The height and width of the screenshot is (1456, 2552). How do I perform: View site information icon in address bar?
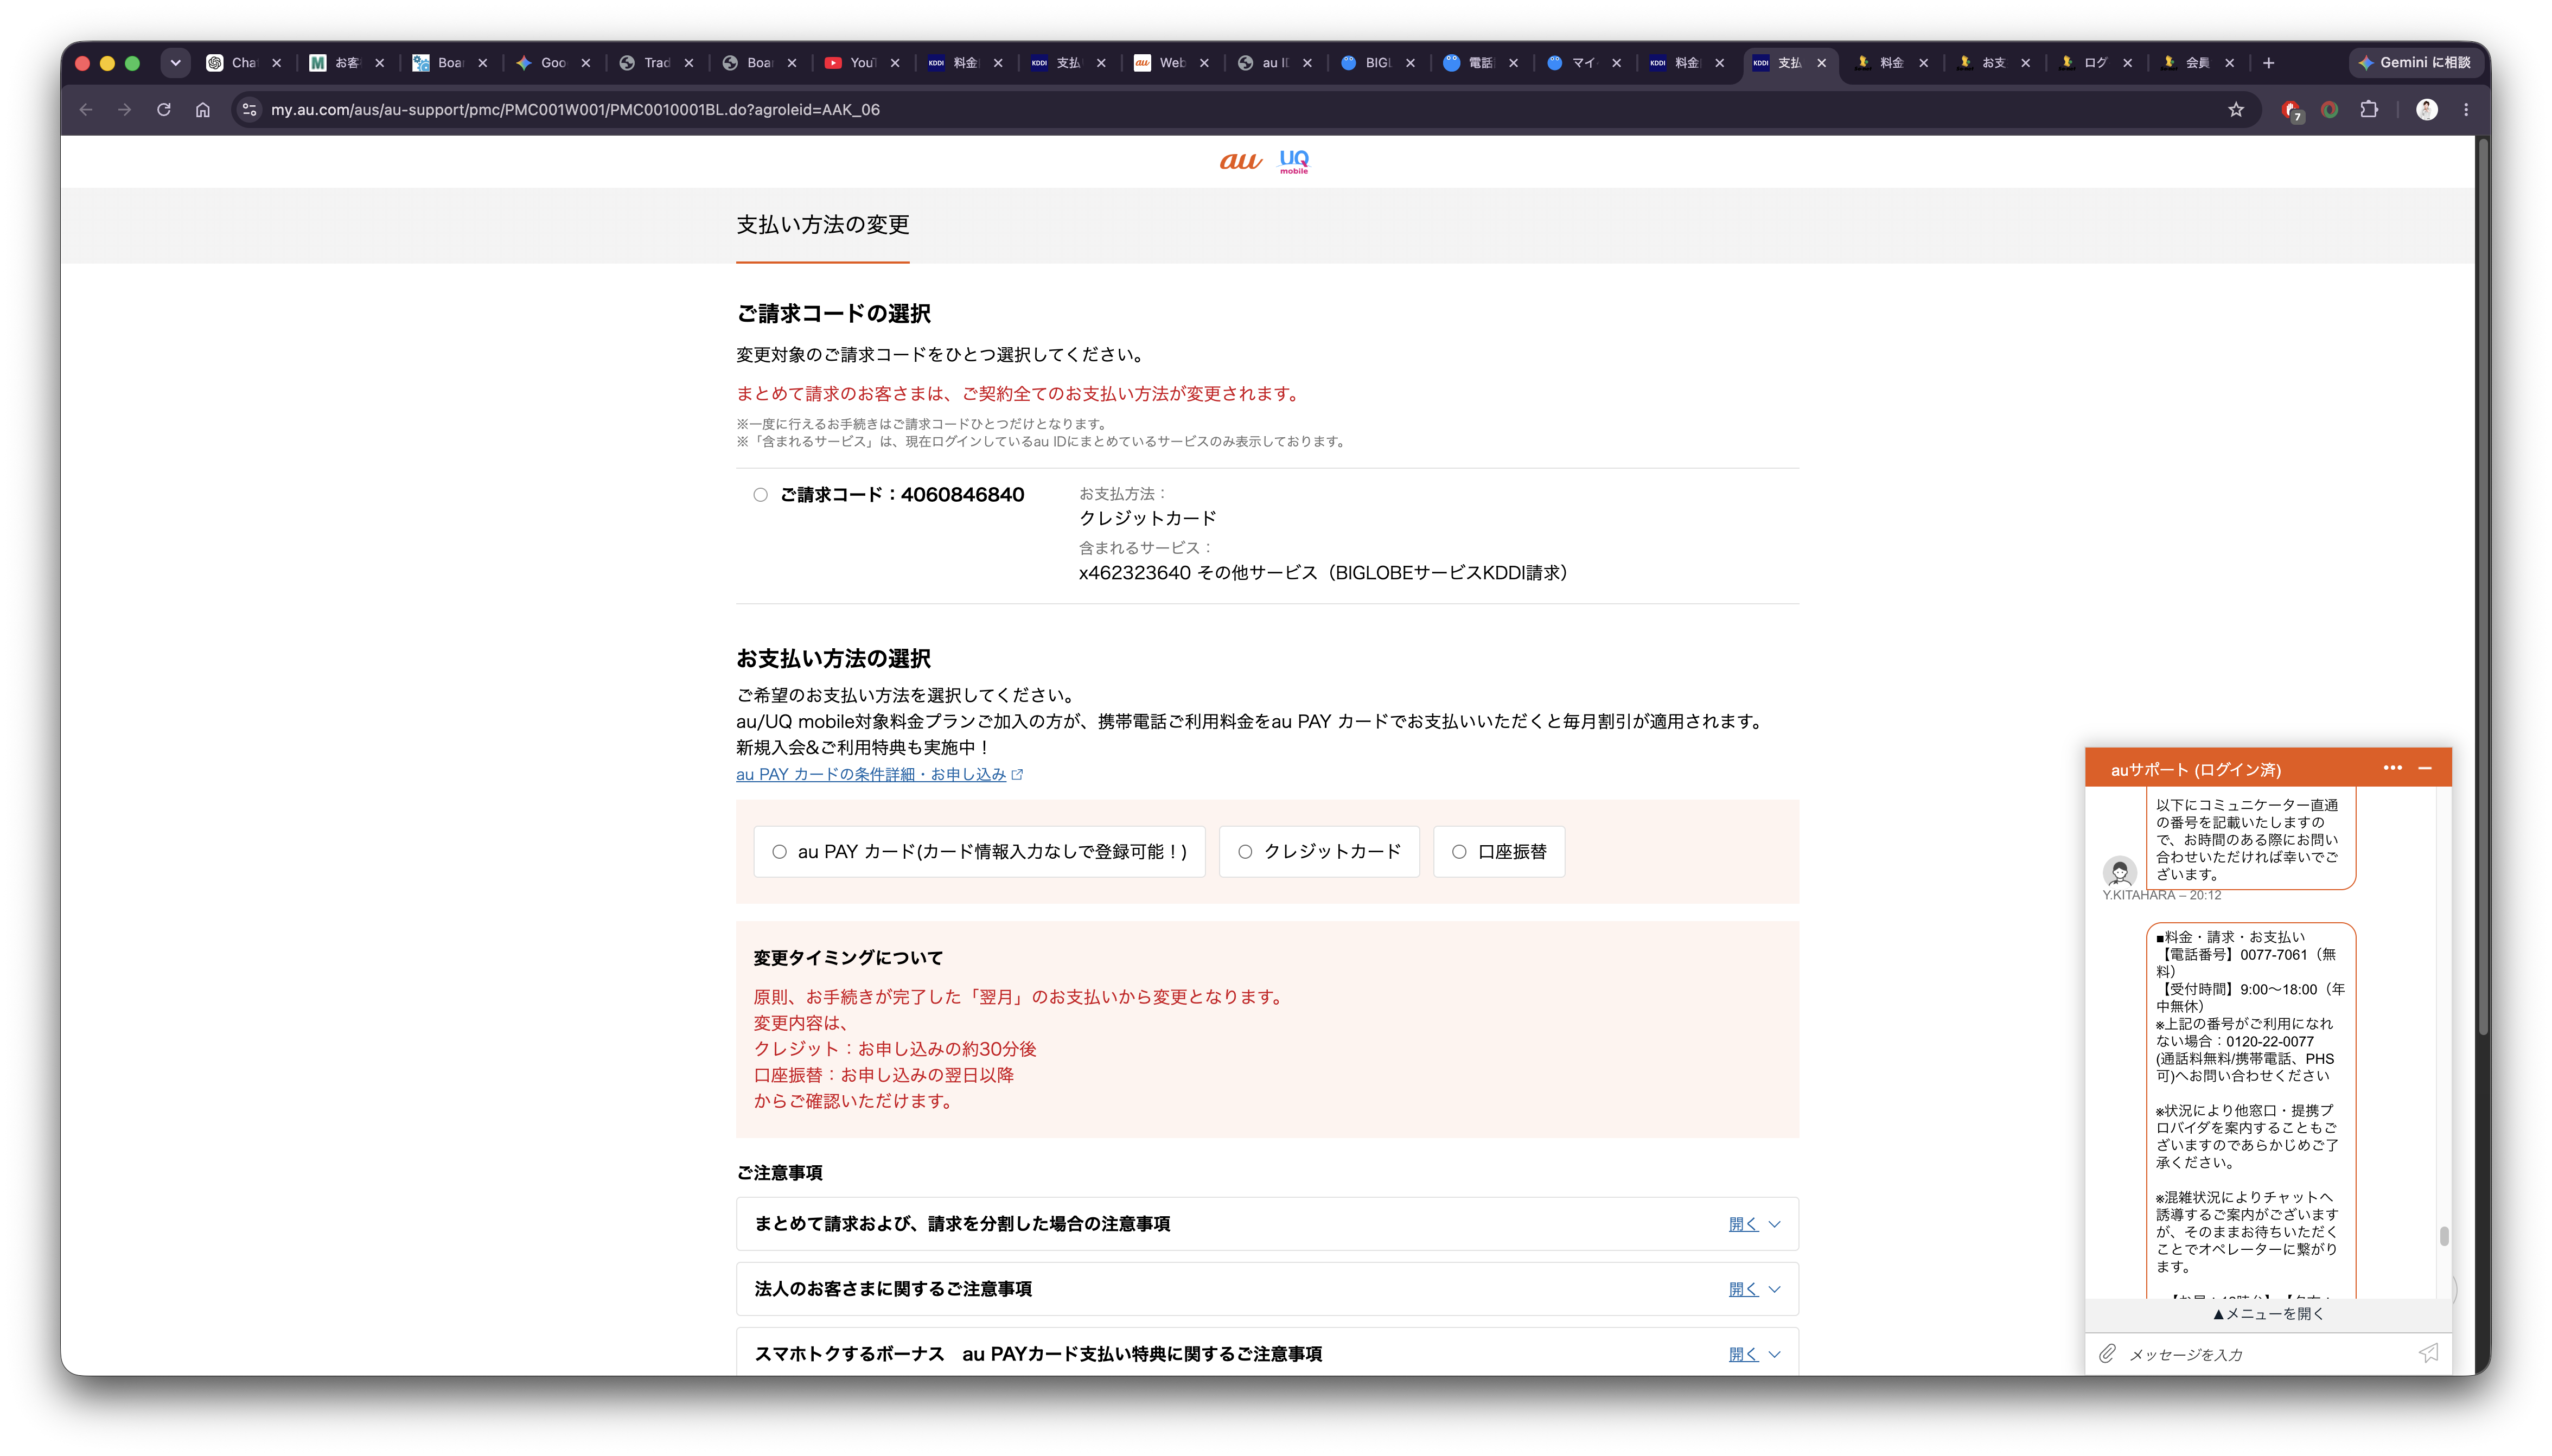coord(250,110)
